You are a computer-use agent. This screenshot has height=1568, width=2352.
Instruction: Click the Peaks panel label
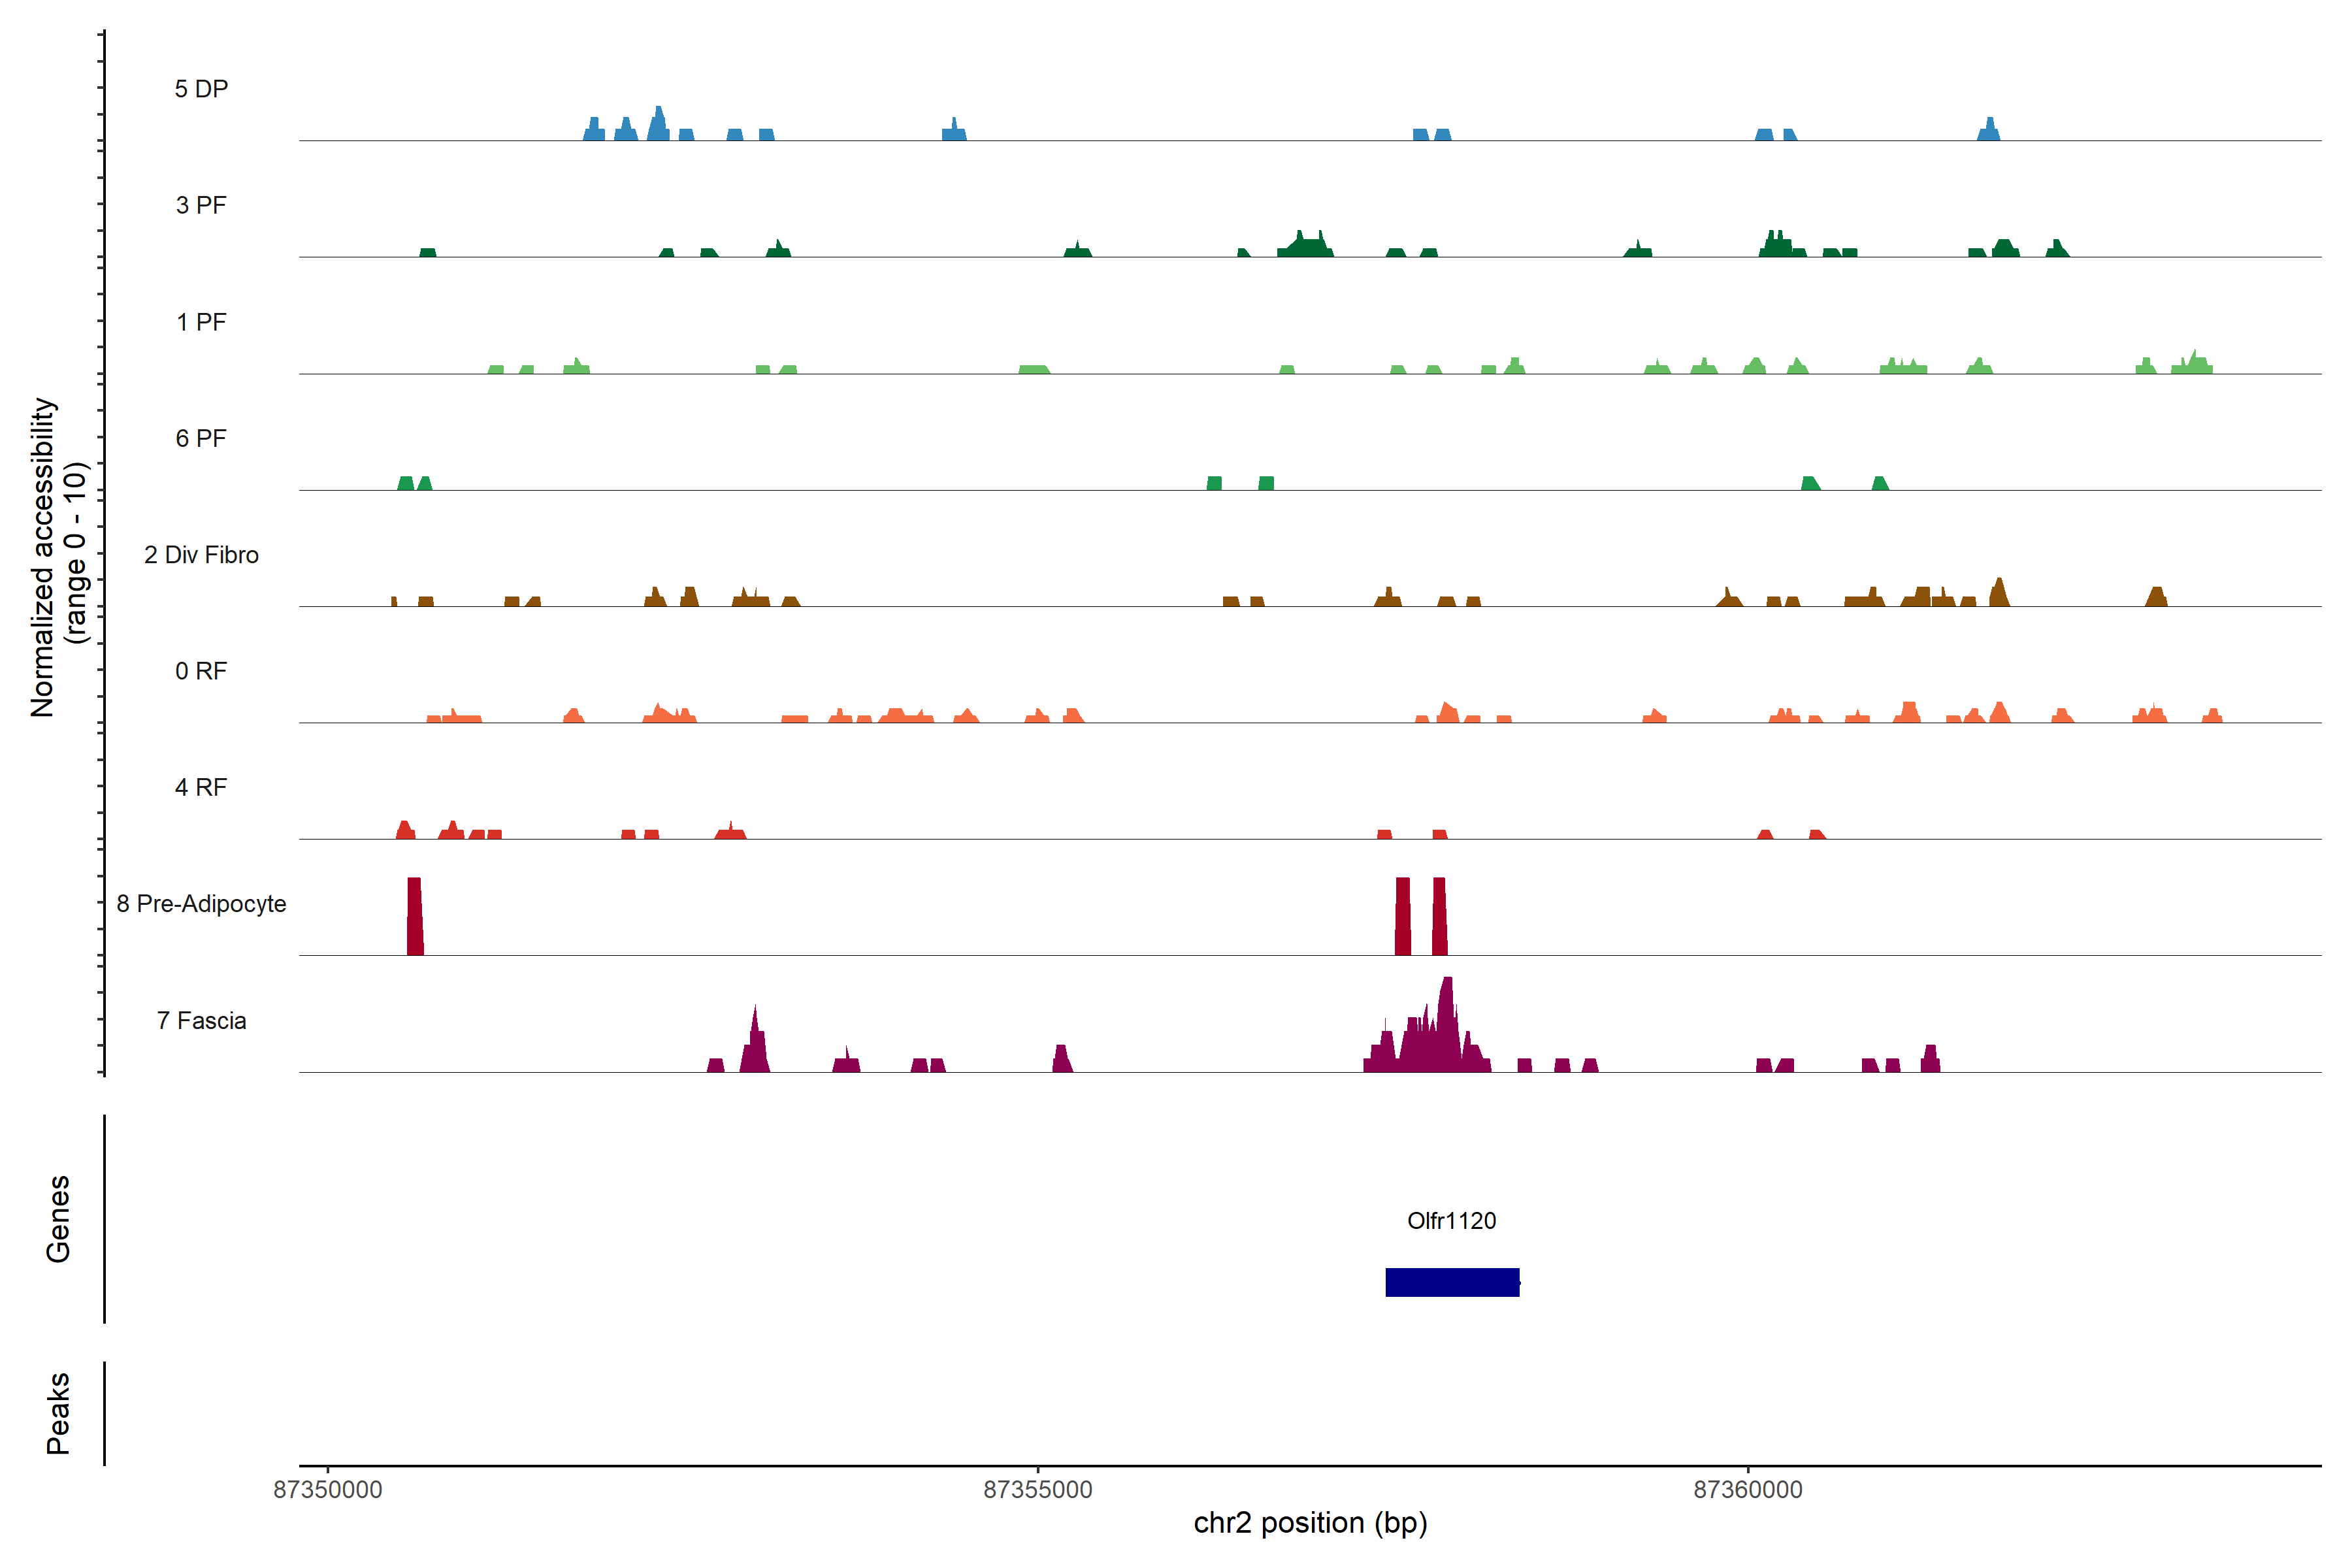click(x=58, y=1413)
